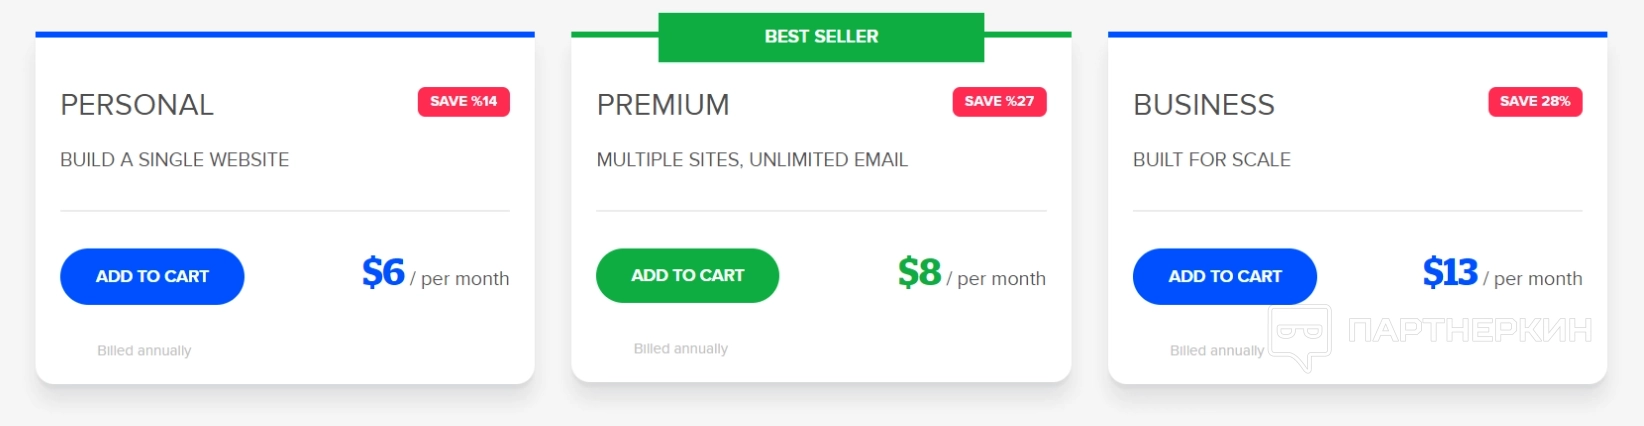Click "Billed annually" under the Premium plan

[680, 349]
